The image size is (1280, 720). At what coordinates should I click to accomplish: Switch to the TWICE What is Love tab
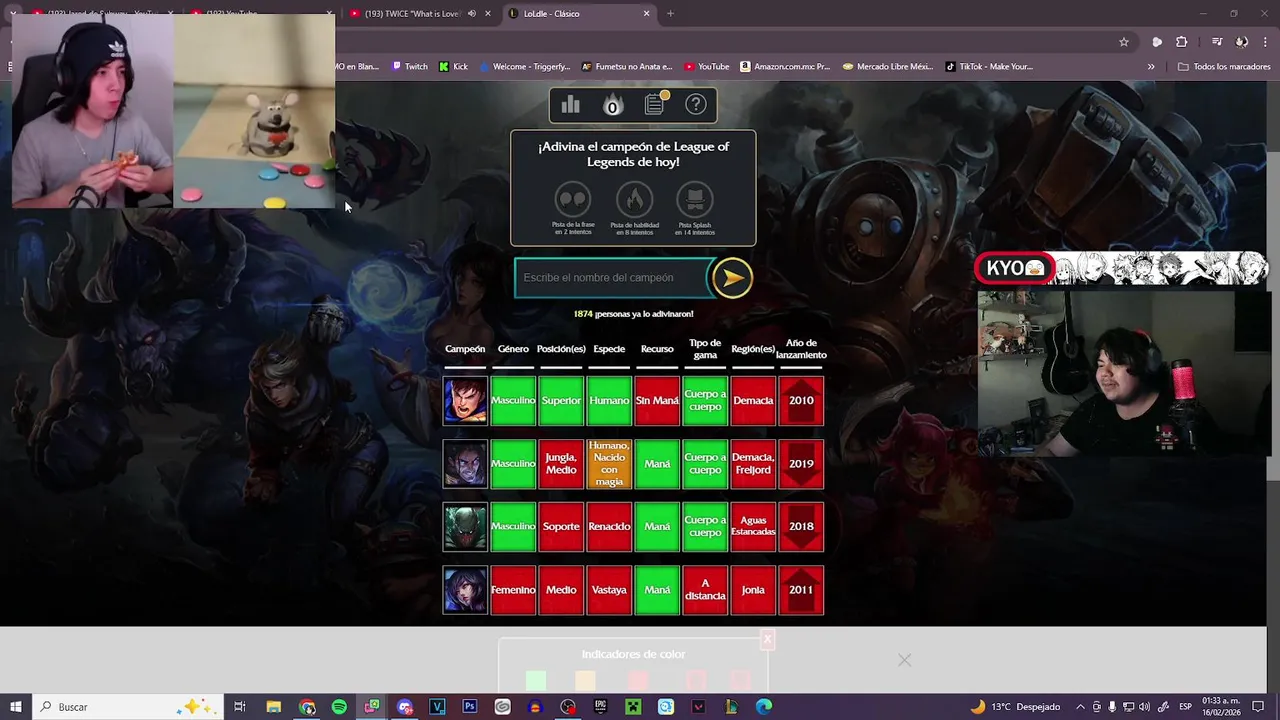[411, 14]
